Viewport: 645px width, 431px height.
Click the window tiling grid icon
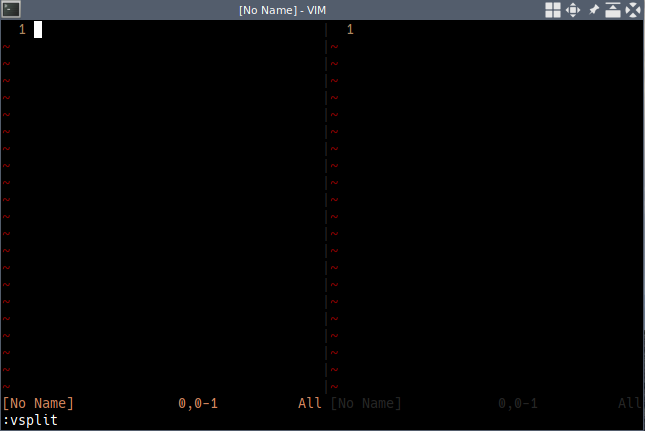click(x=552, y=10)
